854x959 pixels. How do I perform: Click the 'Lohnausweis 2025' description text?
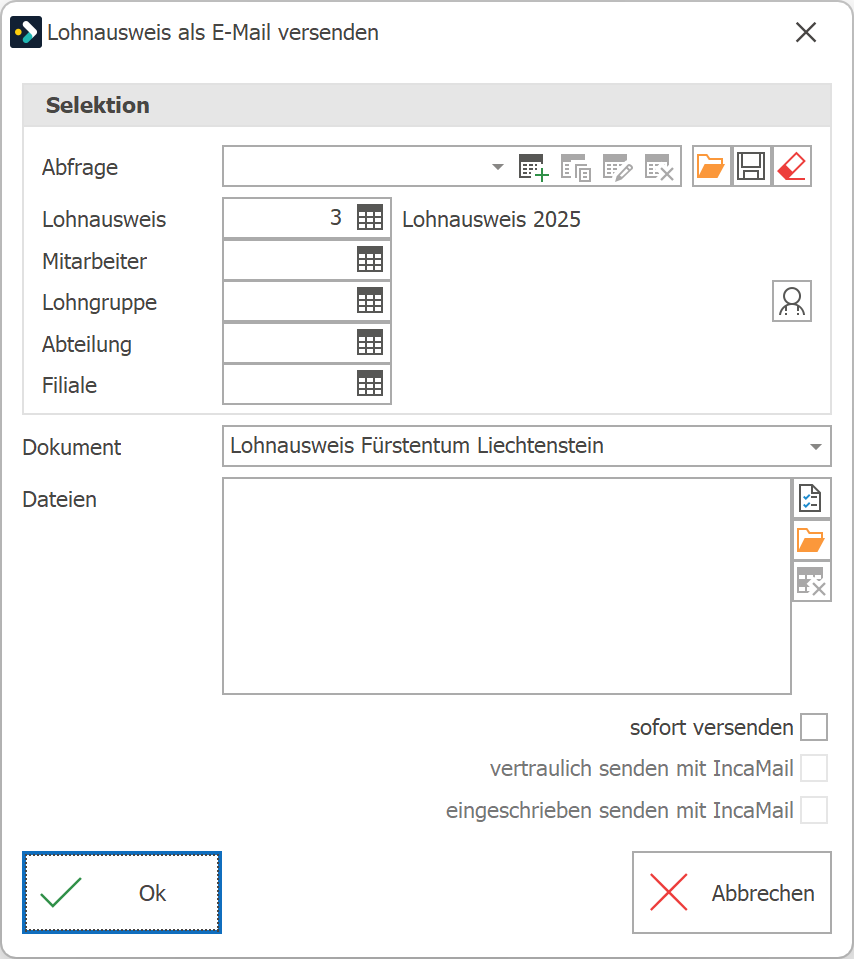point(491,219)
